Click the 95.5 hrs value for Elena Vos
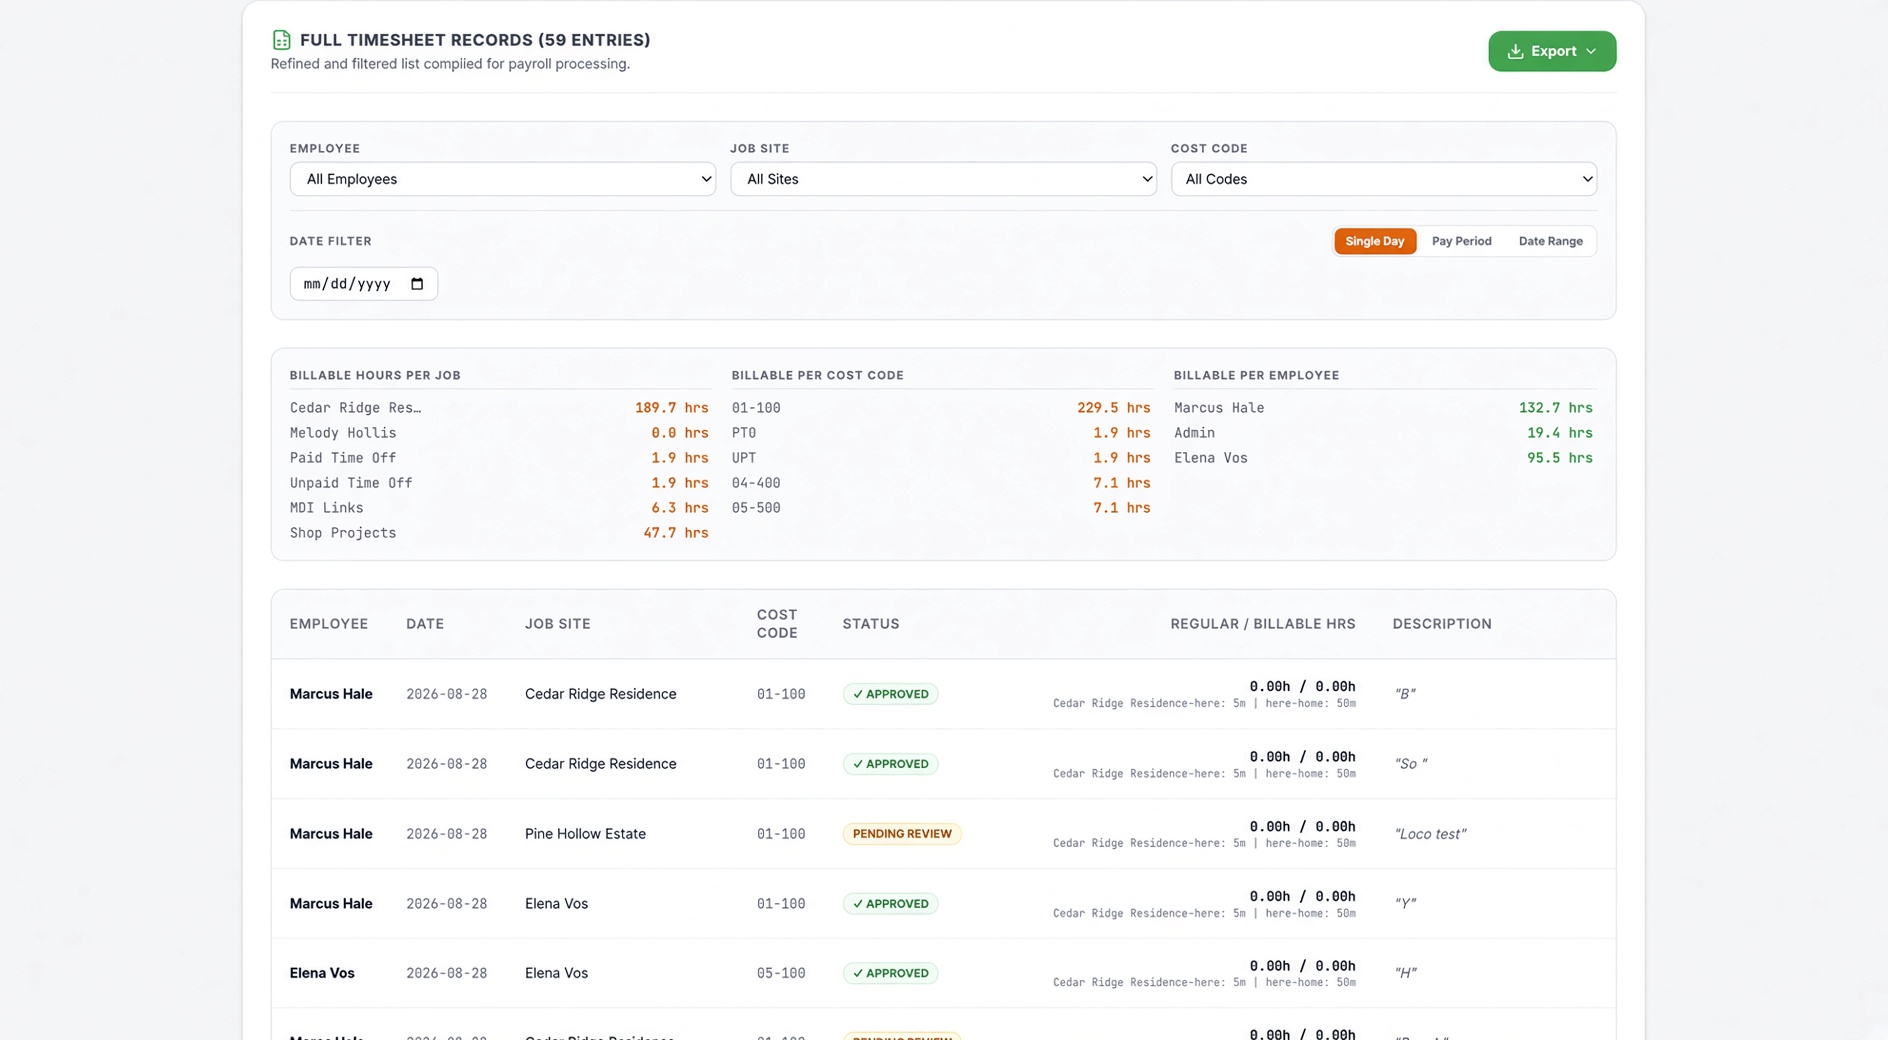Viewport: 1888px width, 1040px height. (1559, 458)
